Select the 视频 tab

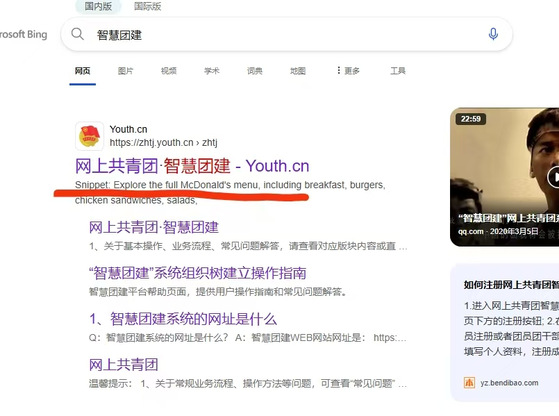click(169, 71)
